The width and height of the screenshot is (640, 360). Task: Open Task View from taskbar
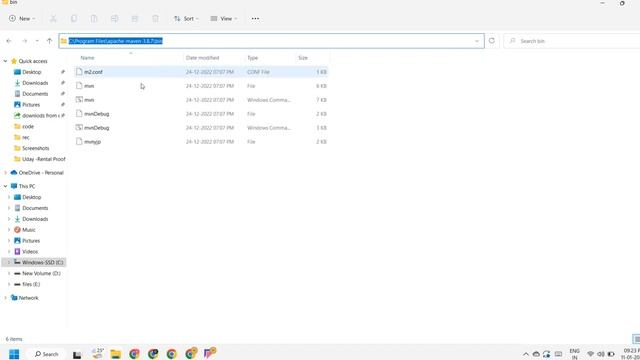(x=77, y=354)
